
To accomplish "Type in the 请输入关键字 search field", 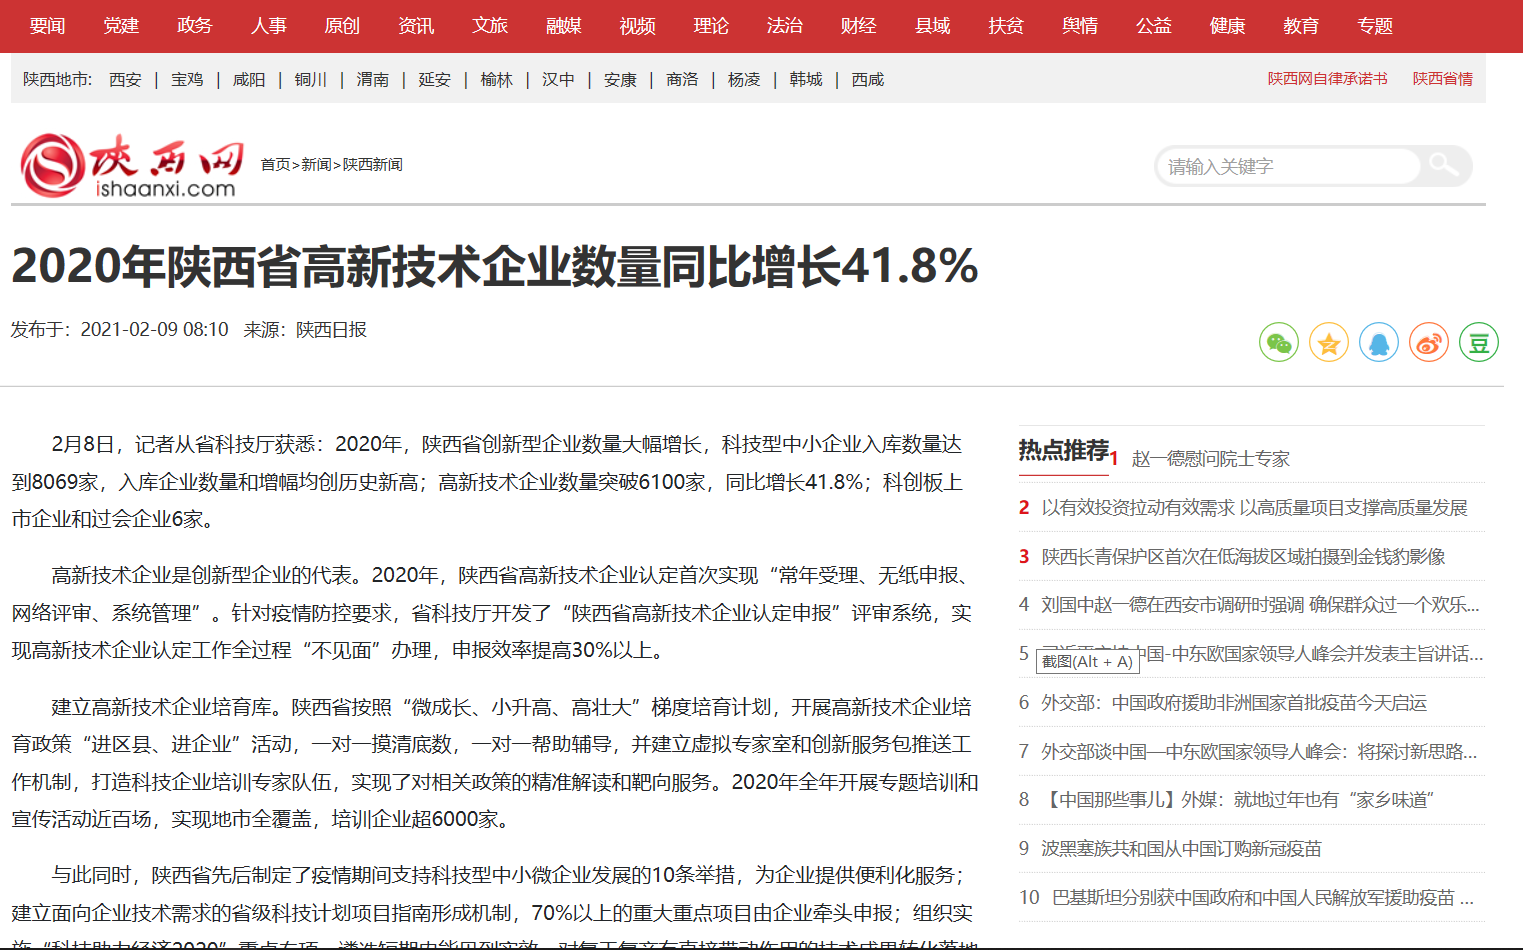I will (1286, 166).
